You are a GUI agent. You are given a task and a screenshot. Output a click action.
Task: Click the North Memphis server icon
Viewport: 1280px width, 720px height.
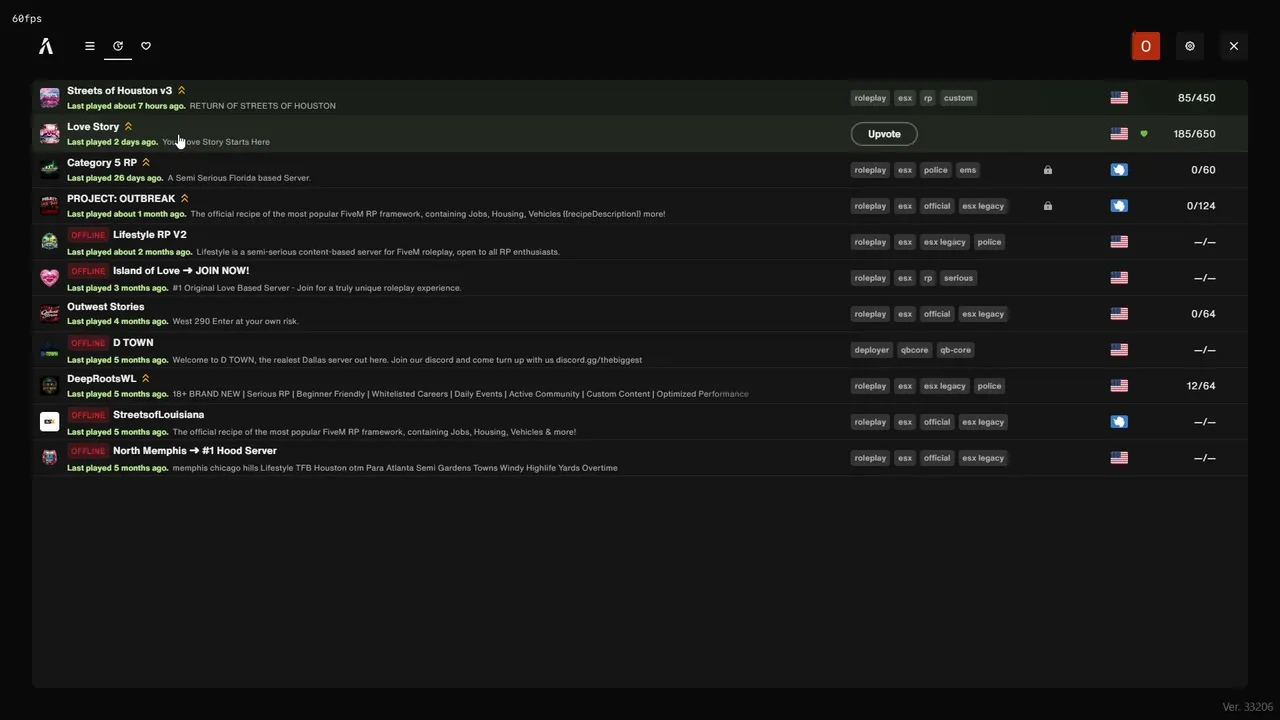tap(49, 458)
